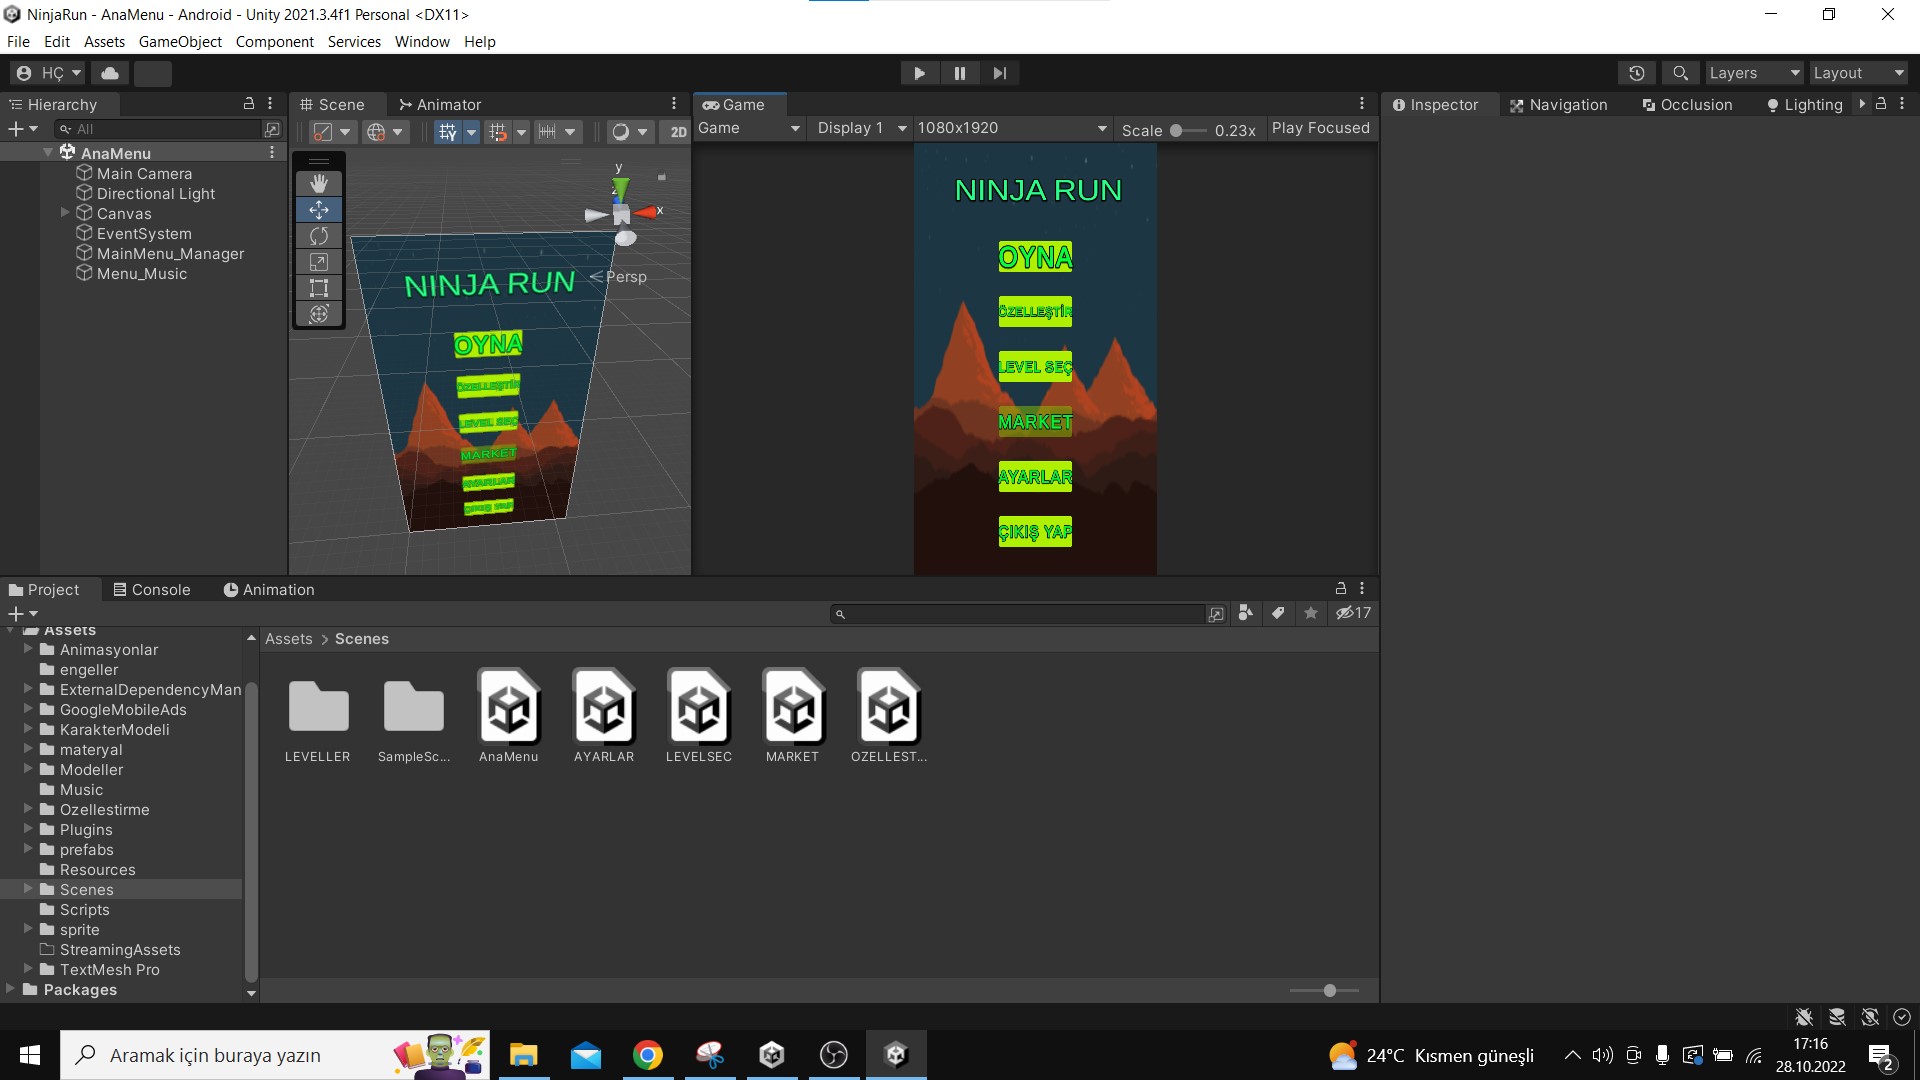Select Main Camera in Hierarchy

[x=144, y=173]
